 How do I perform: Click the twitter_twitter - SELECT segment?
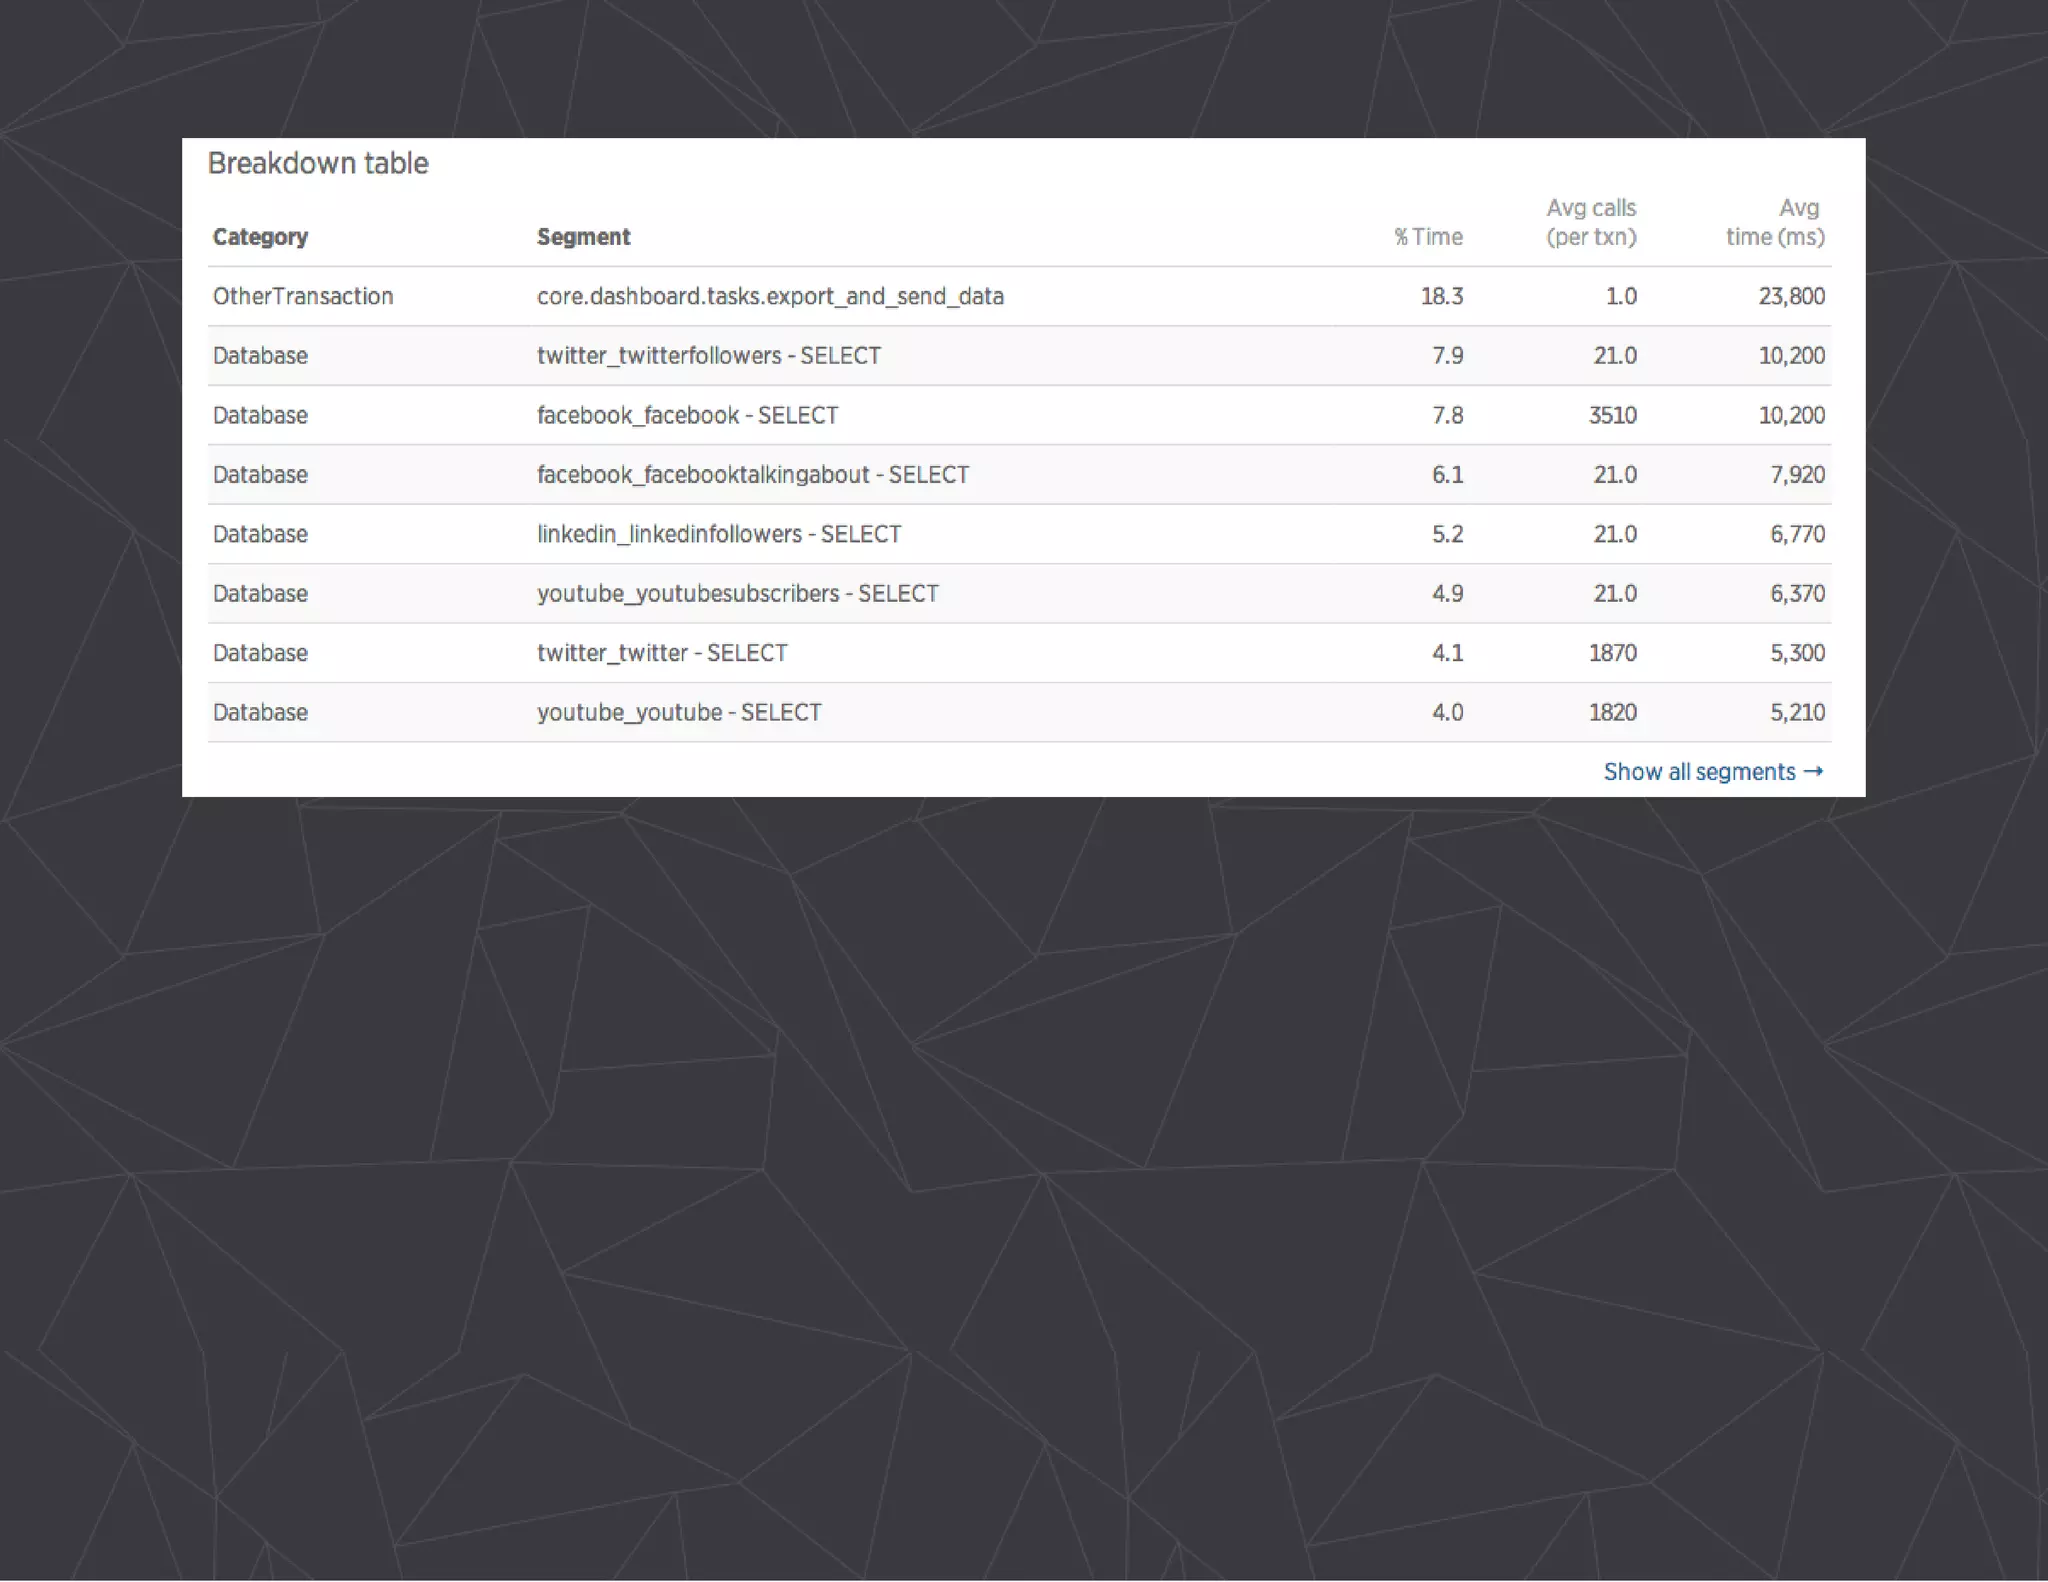662,653
